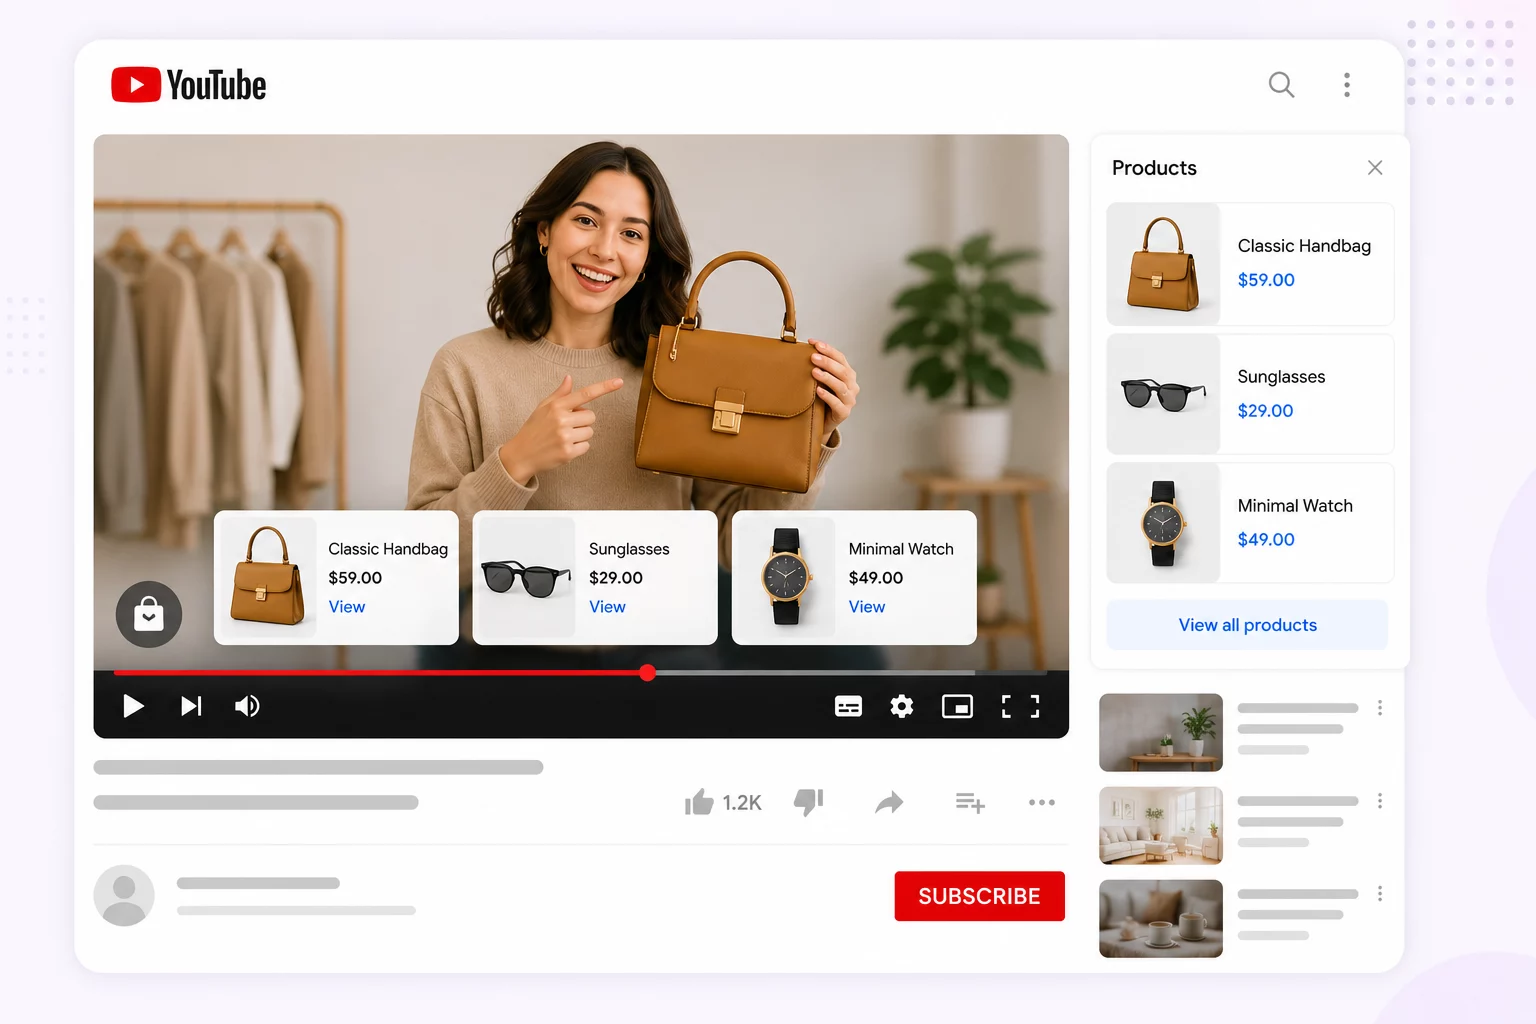
Task: Open options for plant table suggested video
Action: click(x=1380, y=708)
